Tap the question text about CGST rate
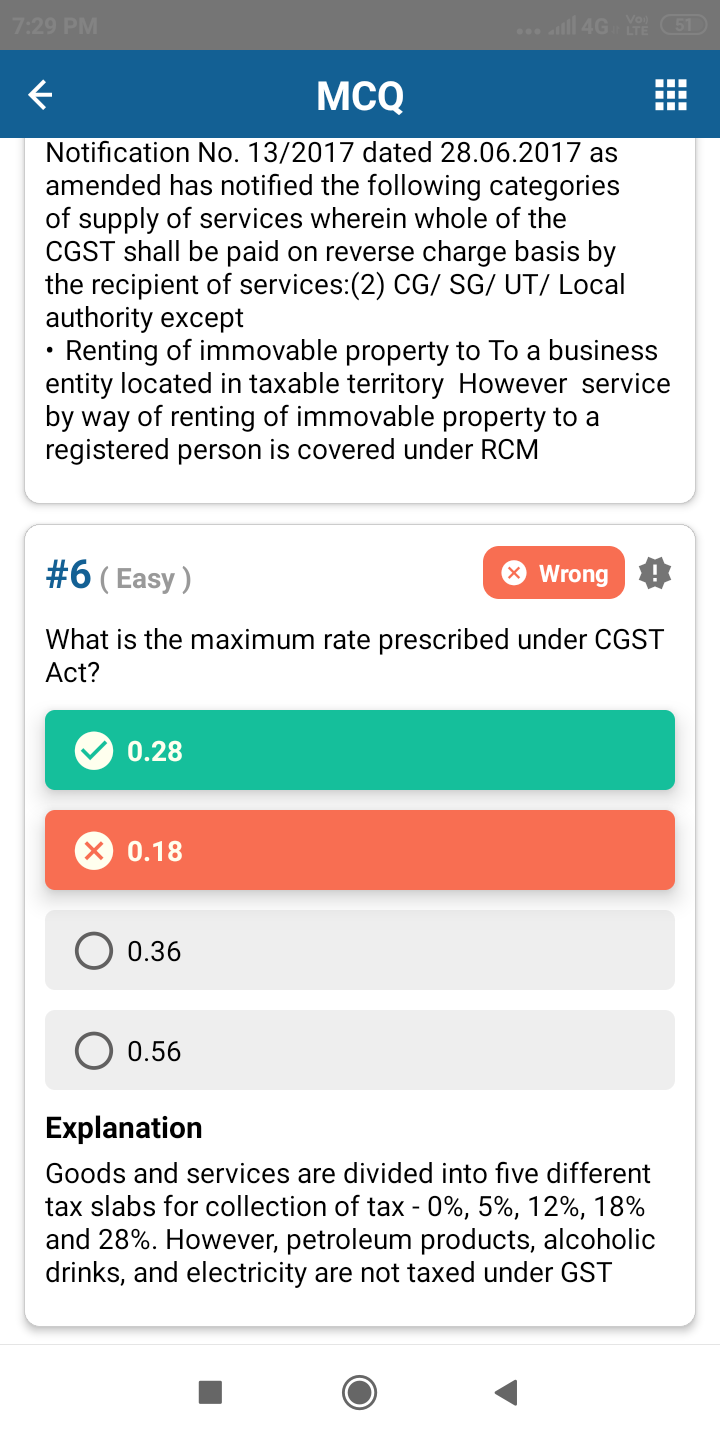 [x=355, y=655]
